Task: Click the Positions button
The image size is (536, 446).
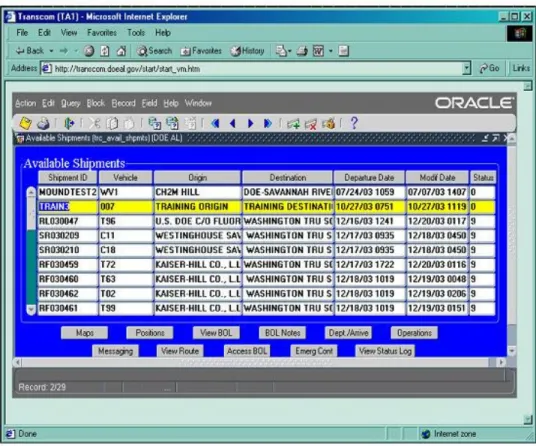Action: coord(150,333)
